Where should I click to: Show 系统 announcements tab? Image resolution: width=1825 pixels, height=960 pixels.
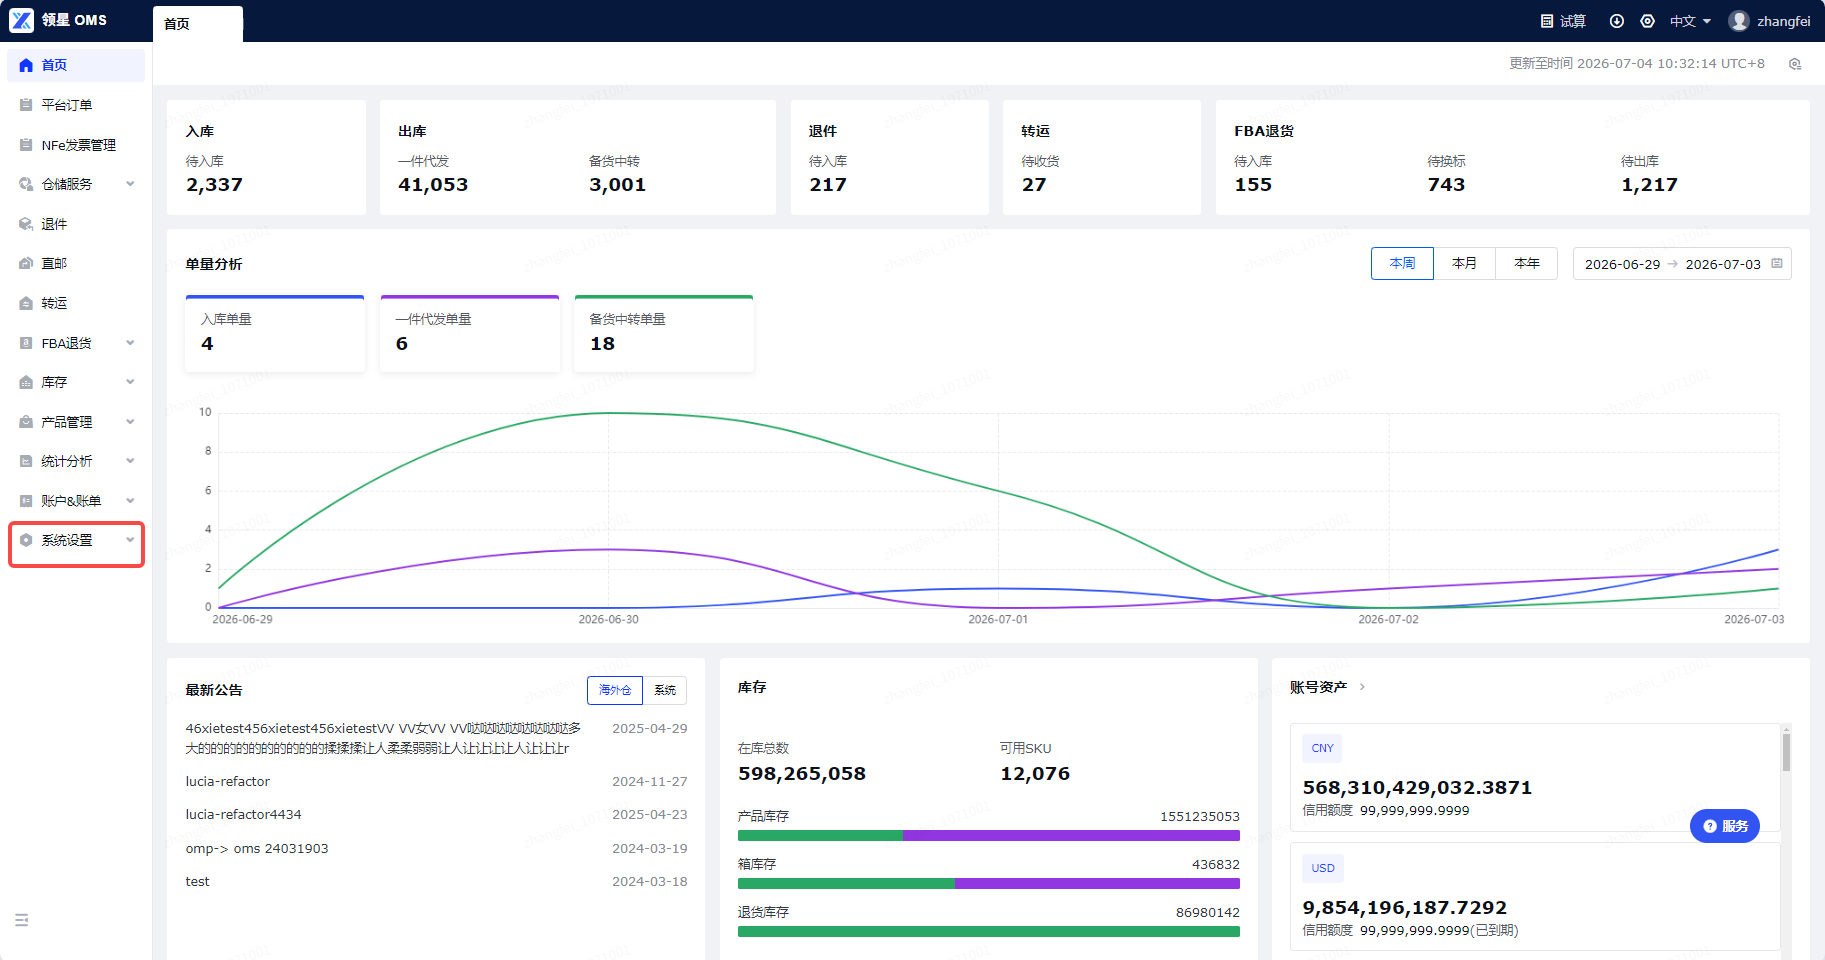pyautogui.click(x=665, y=690)
